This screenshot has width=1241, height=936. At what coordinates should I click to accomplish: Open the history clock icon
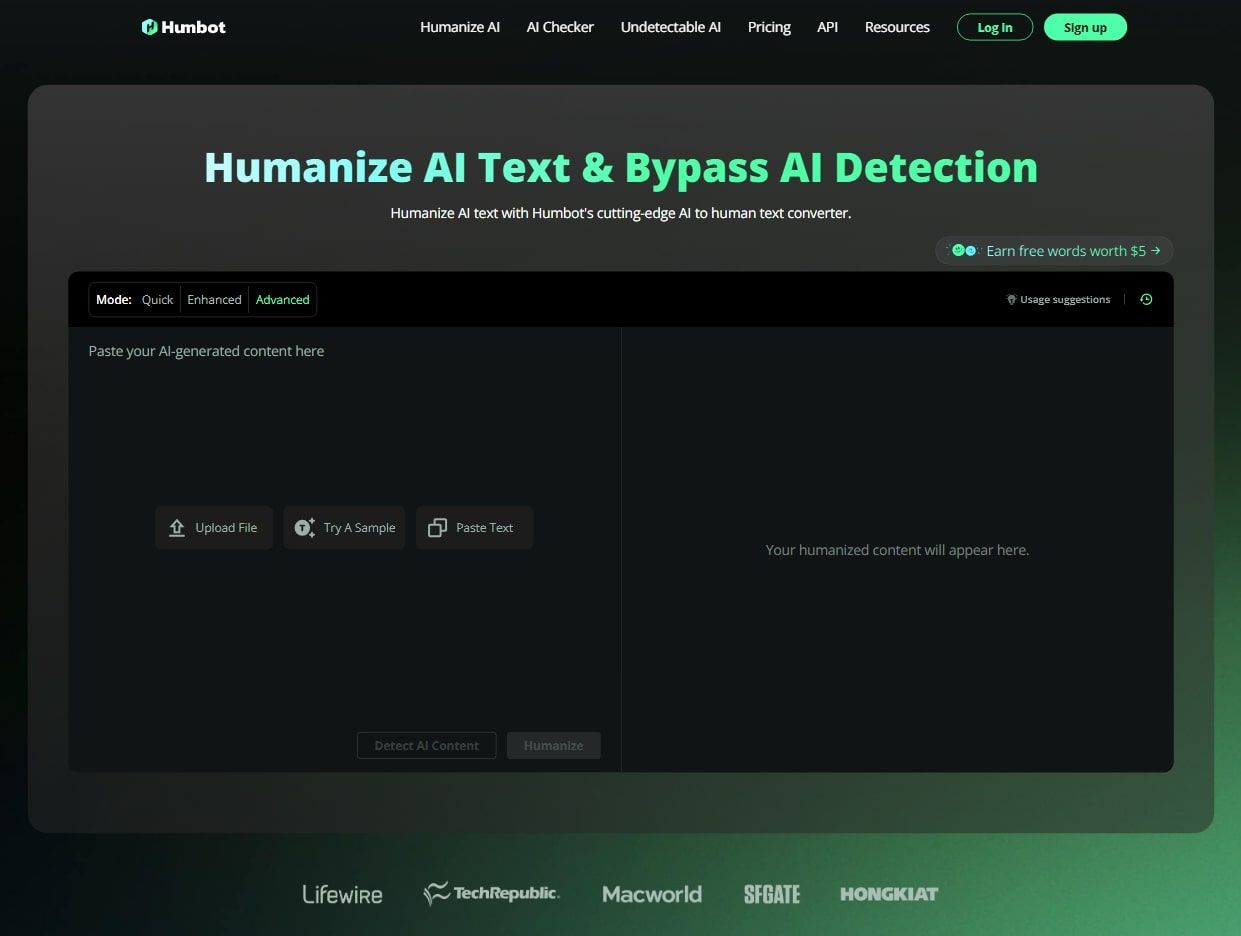coord(1146,299)
